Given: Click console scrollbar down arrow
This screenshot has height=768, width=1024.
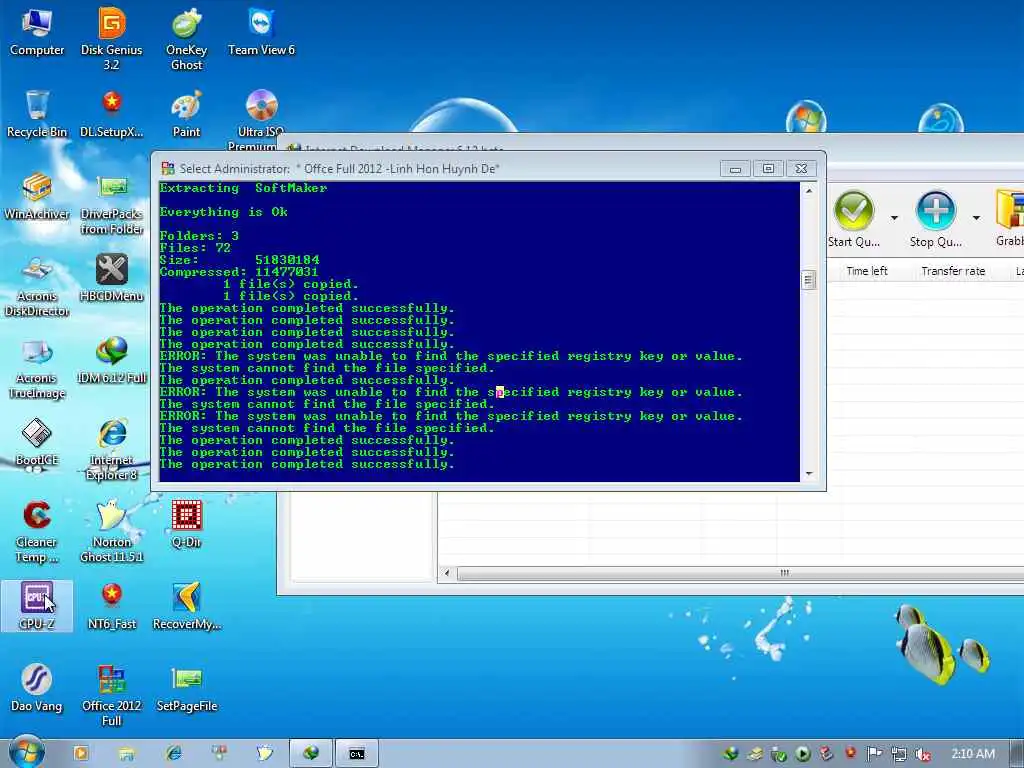Looking at the screenshot, I should (x=809, y=474).
